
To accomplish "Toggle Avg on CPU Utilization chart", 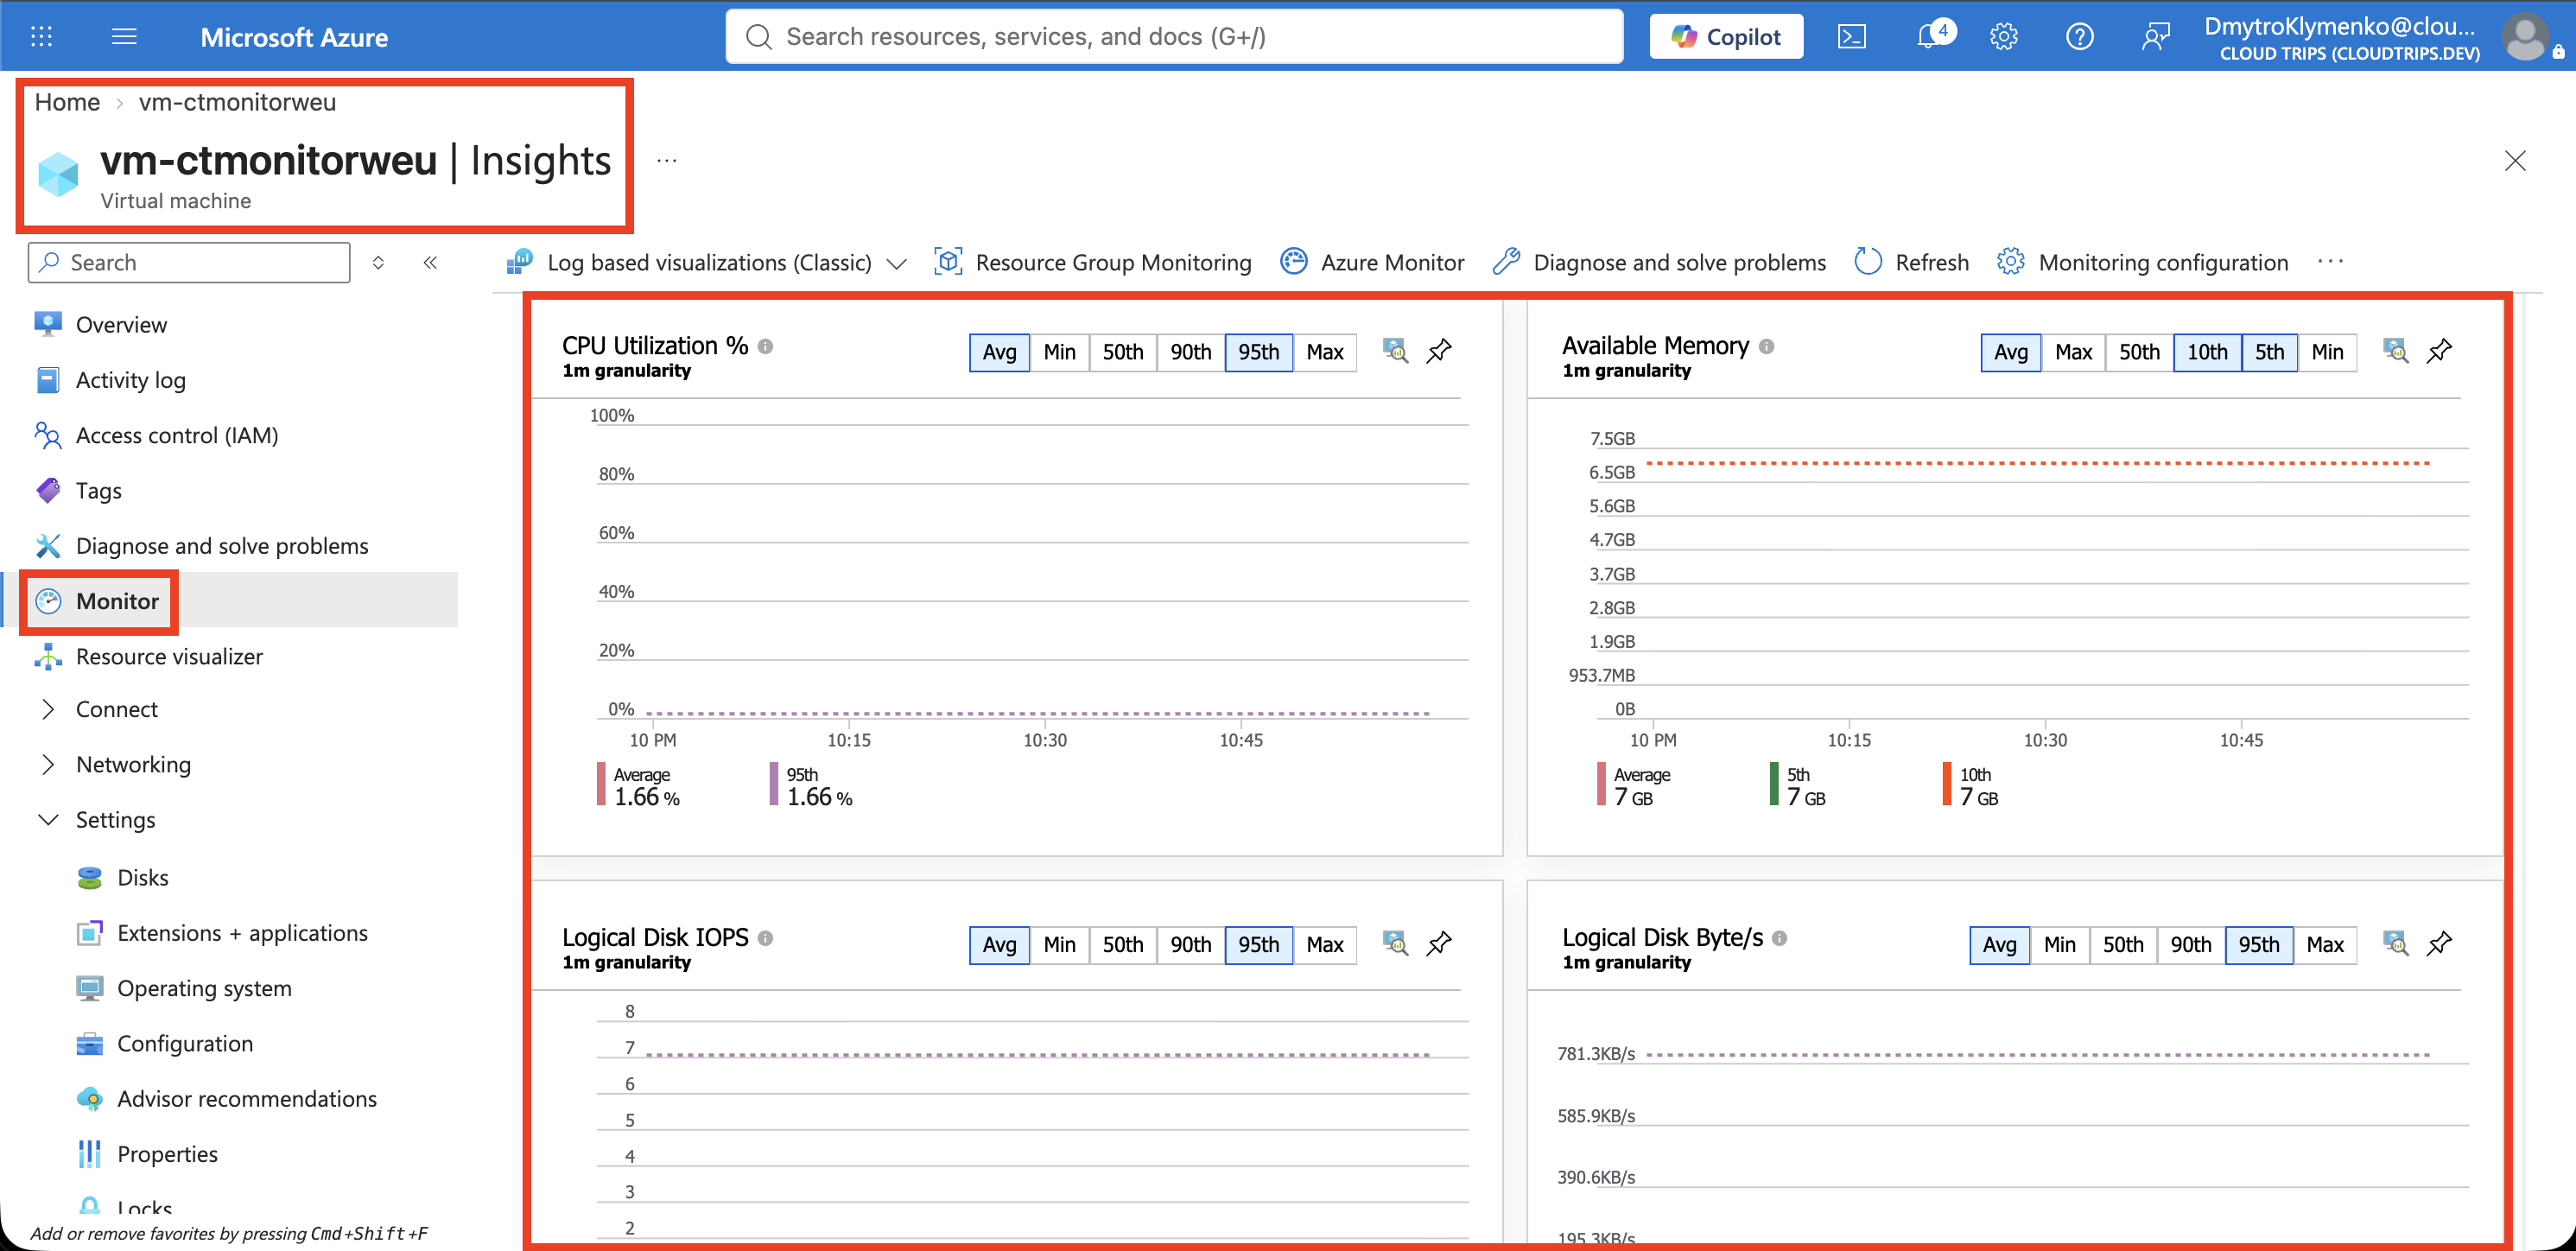I will [x=999, y=352].
